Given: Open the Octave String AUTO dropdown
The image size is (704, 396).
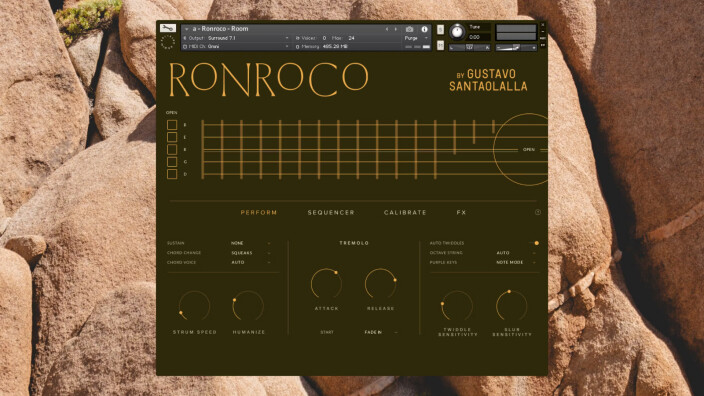Looking at the screenshot, I should tap(516, 253).
